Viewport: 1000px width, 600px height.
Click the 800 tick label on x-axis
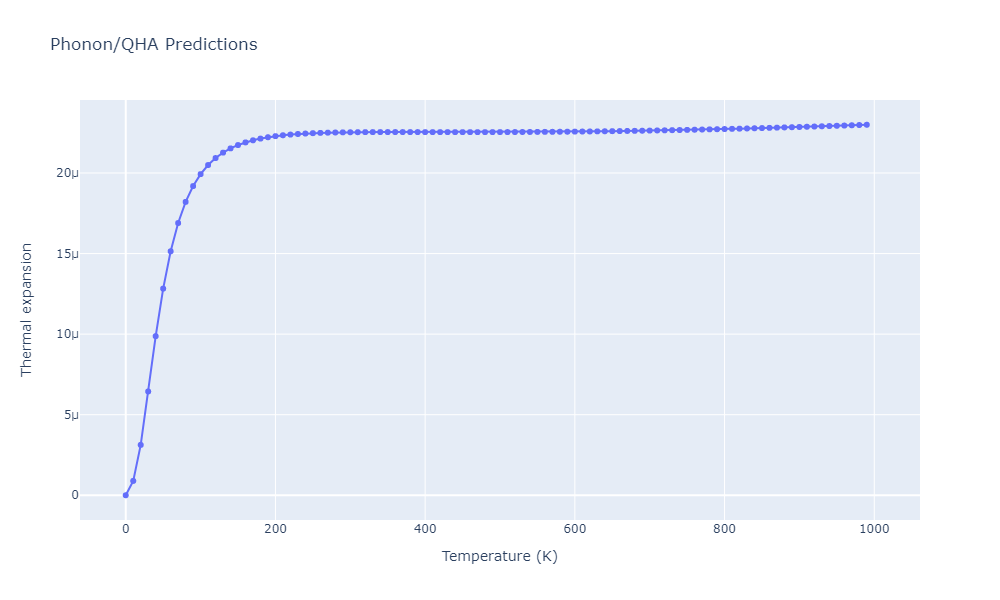(724, 529)
